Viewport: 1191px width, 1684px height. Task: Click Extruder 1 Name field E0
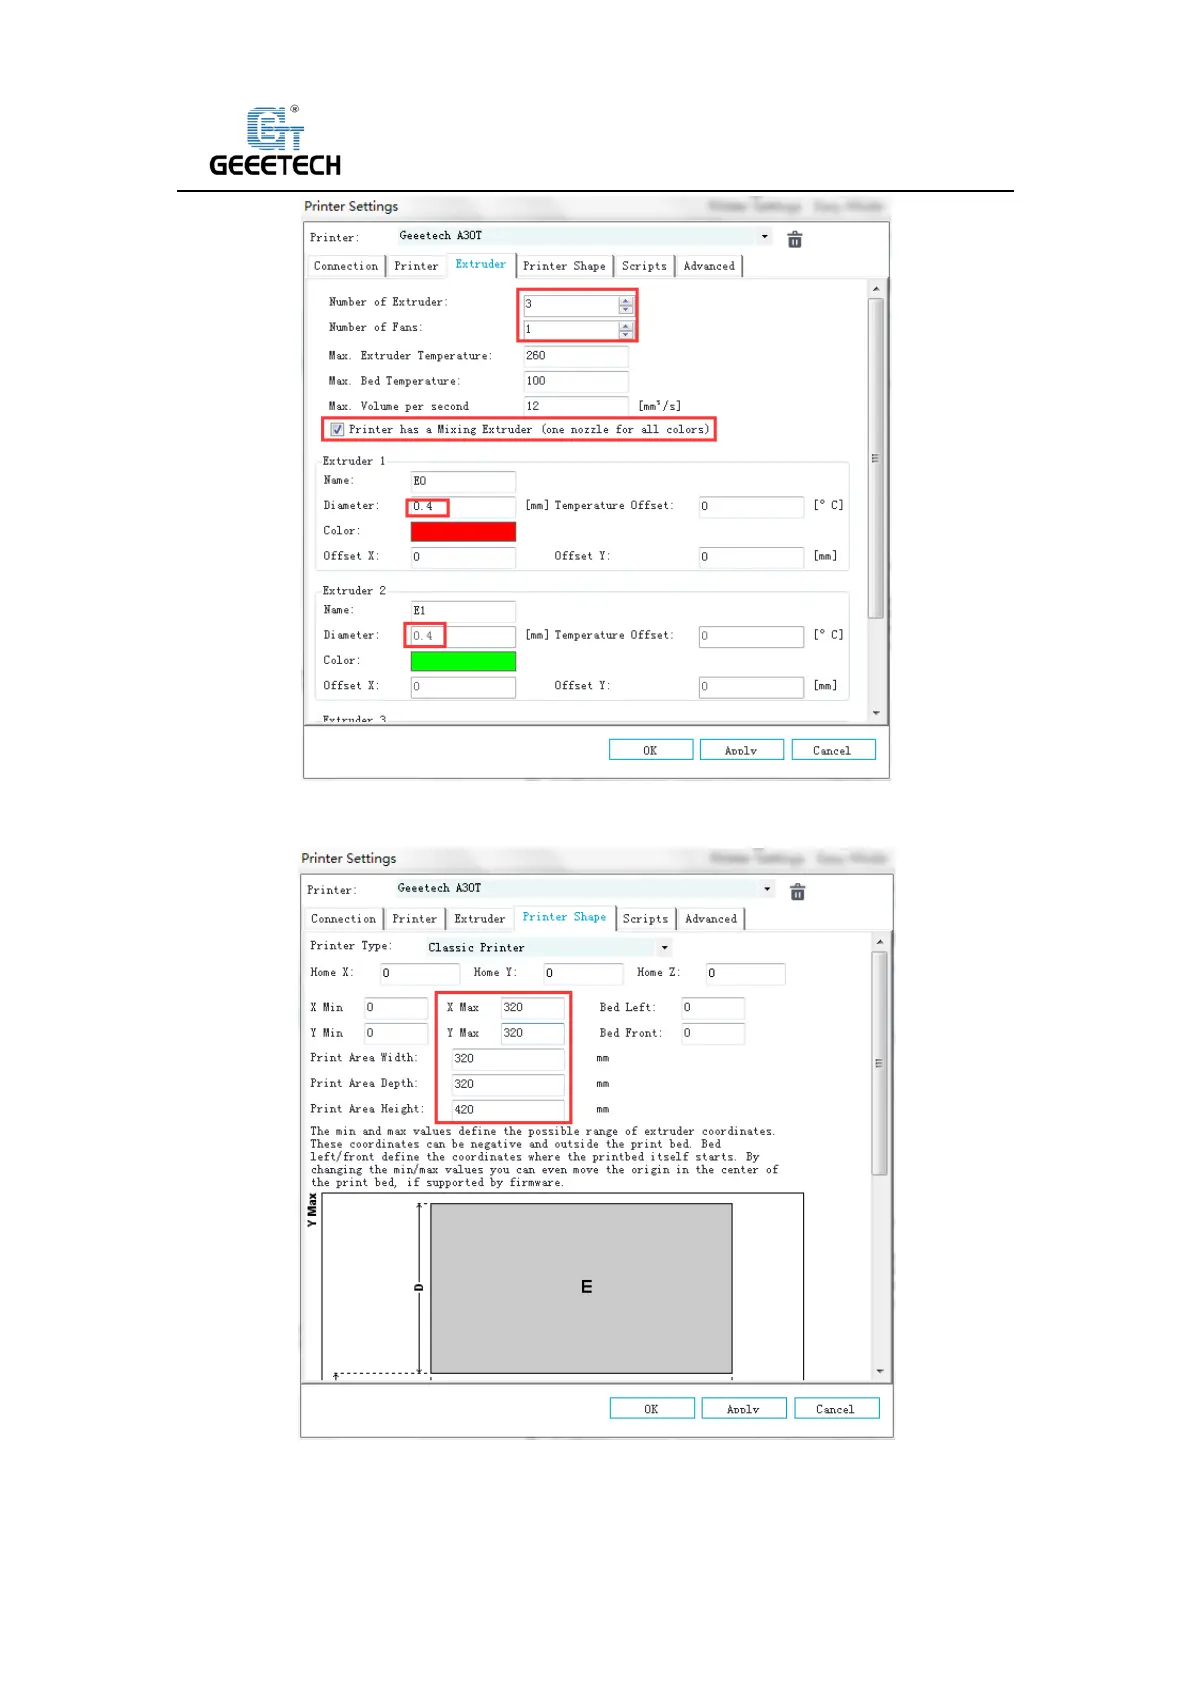[463, 481]
